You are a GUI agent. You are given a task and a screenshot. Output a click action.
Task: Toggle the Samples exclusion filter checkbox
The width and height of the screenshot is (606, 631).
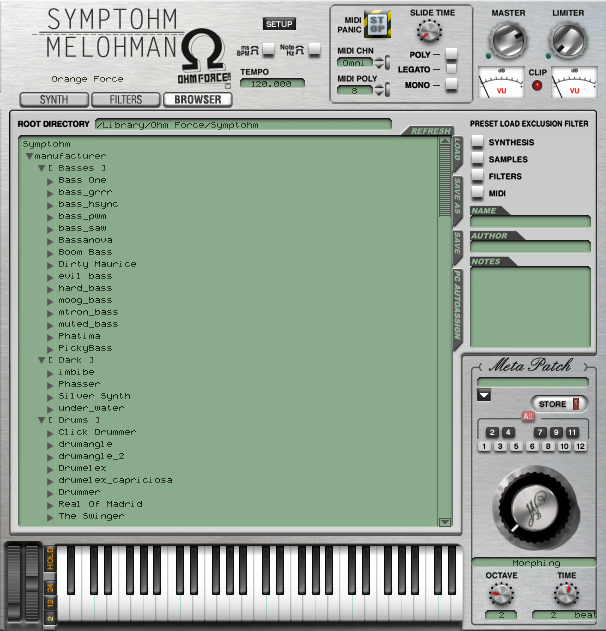coord(478,159)
